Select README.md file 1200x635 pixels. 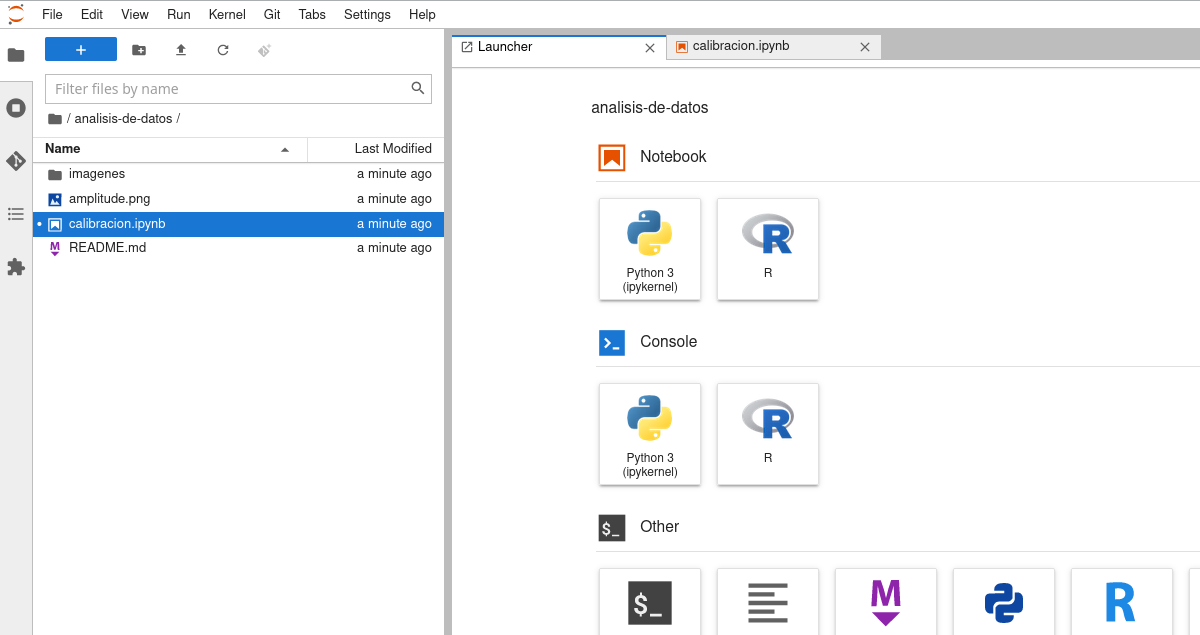click(x=238, y=248)
